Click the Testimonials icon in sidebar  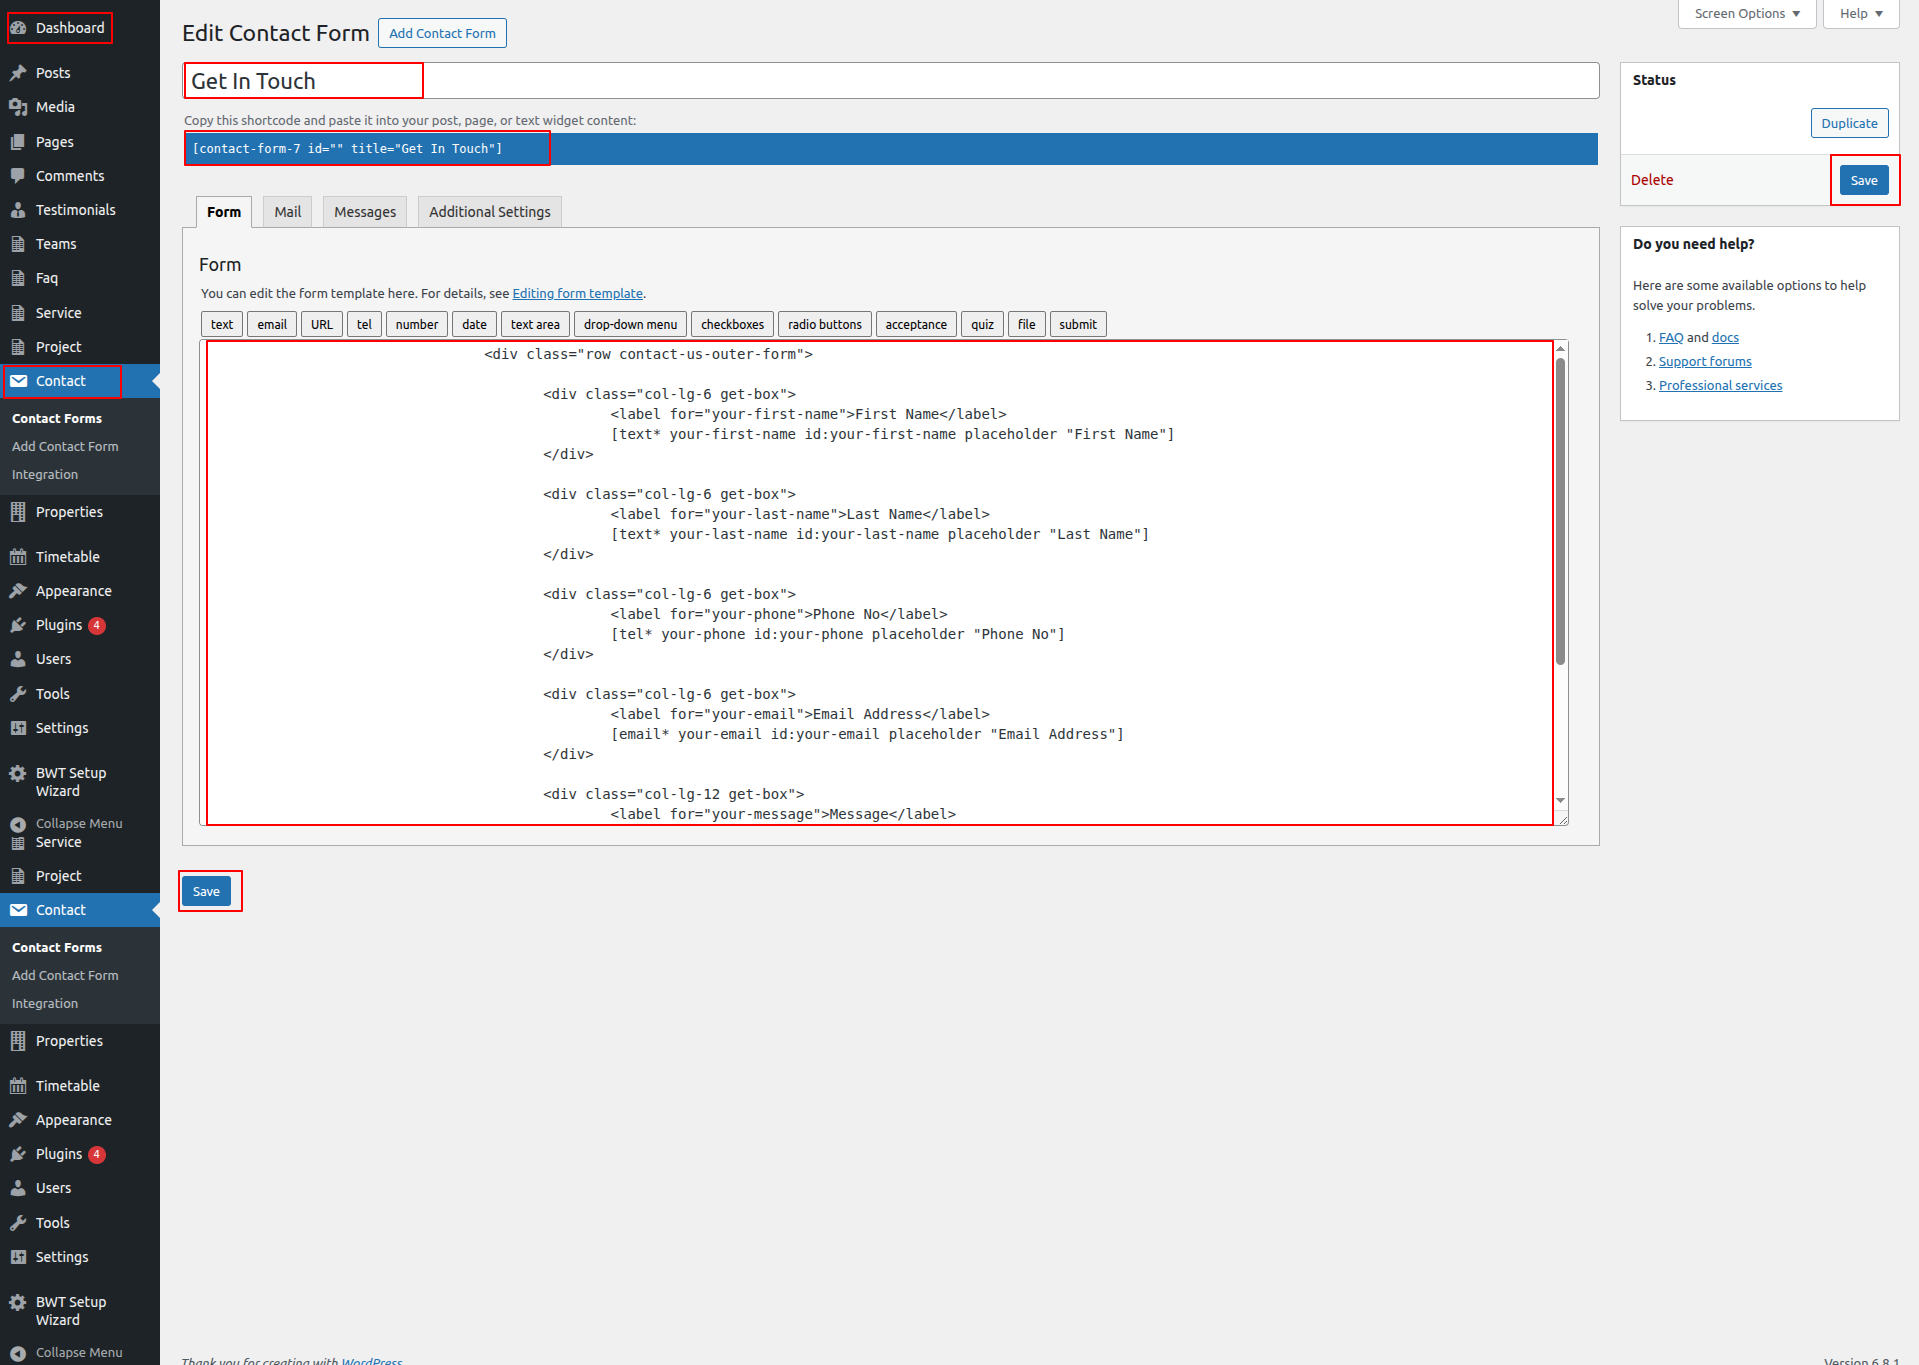click(x=18, y=210)
